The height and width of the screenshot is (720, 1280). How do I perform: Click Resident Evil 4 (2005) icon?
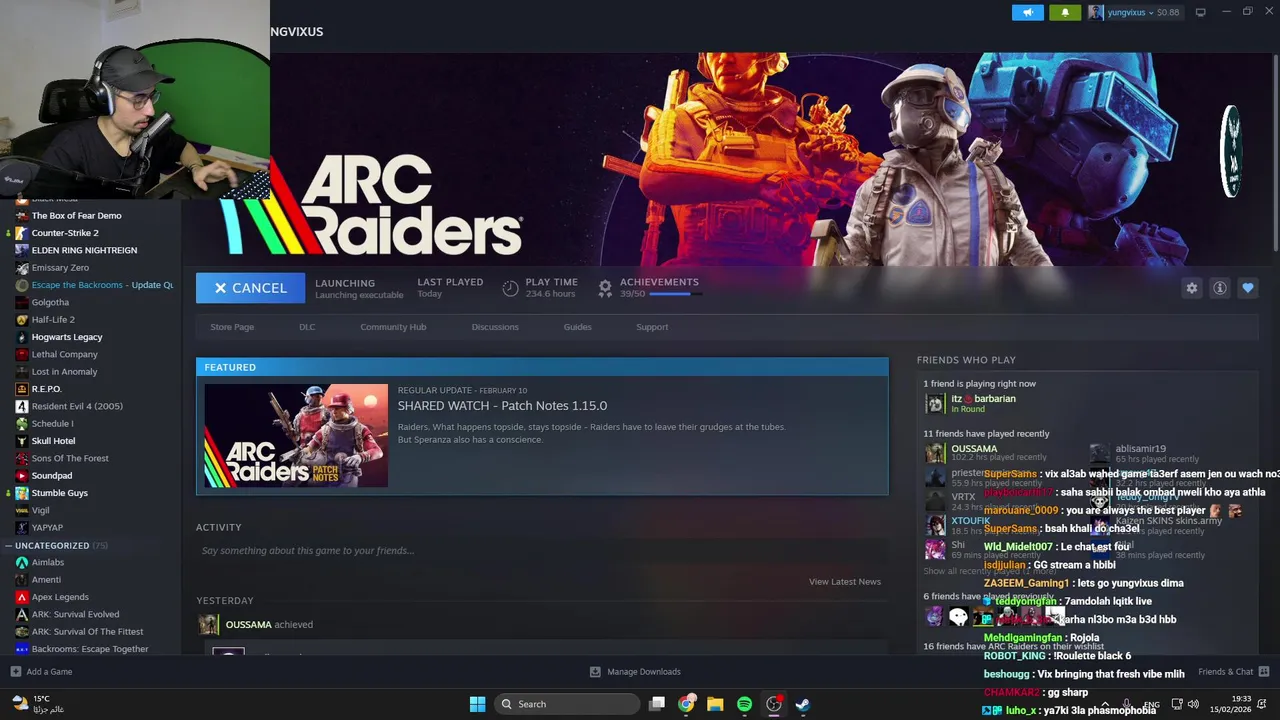tap(22, 406)
